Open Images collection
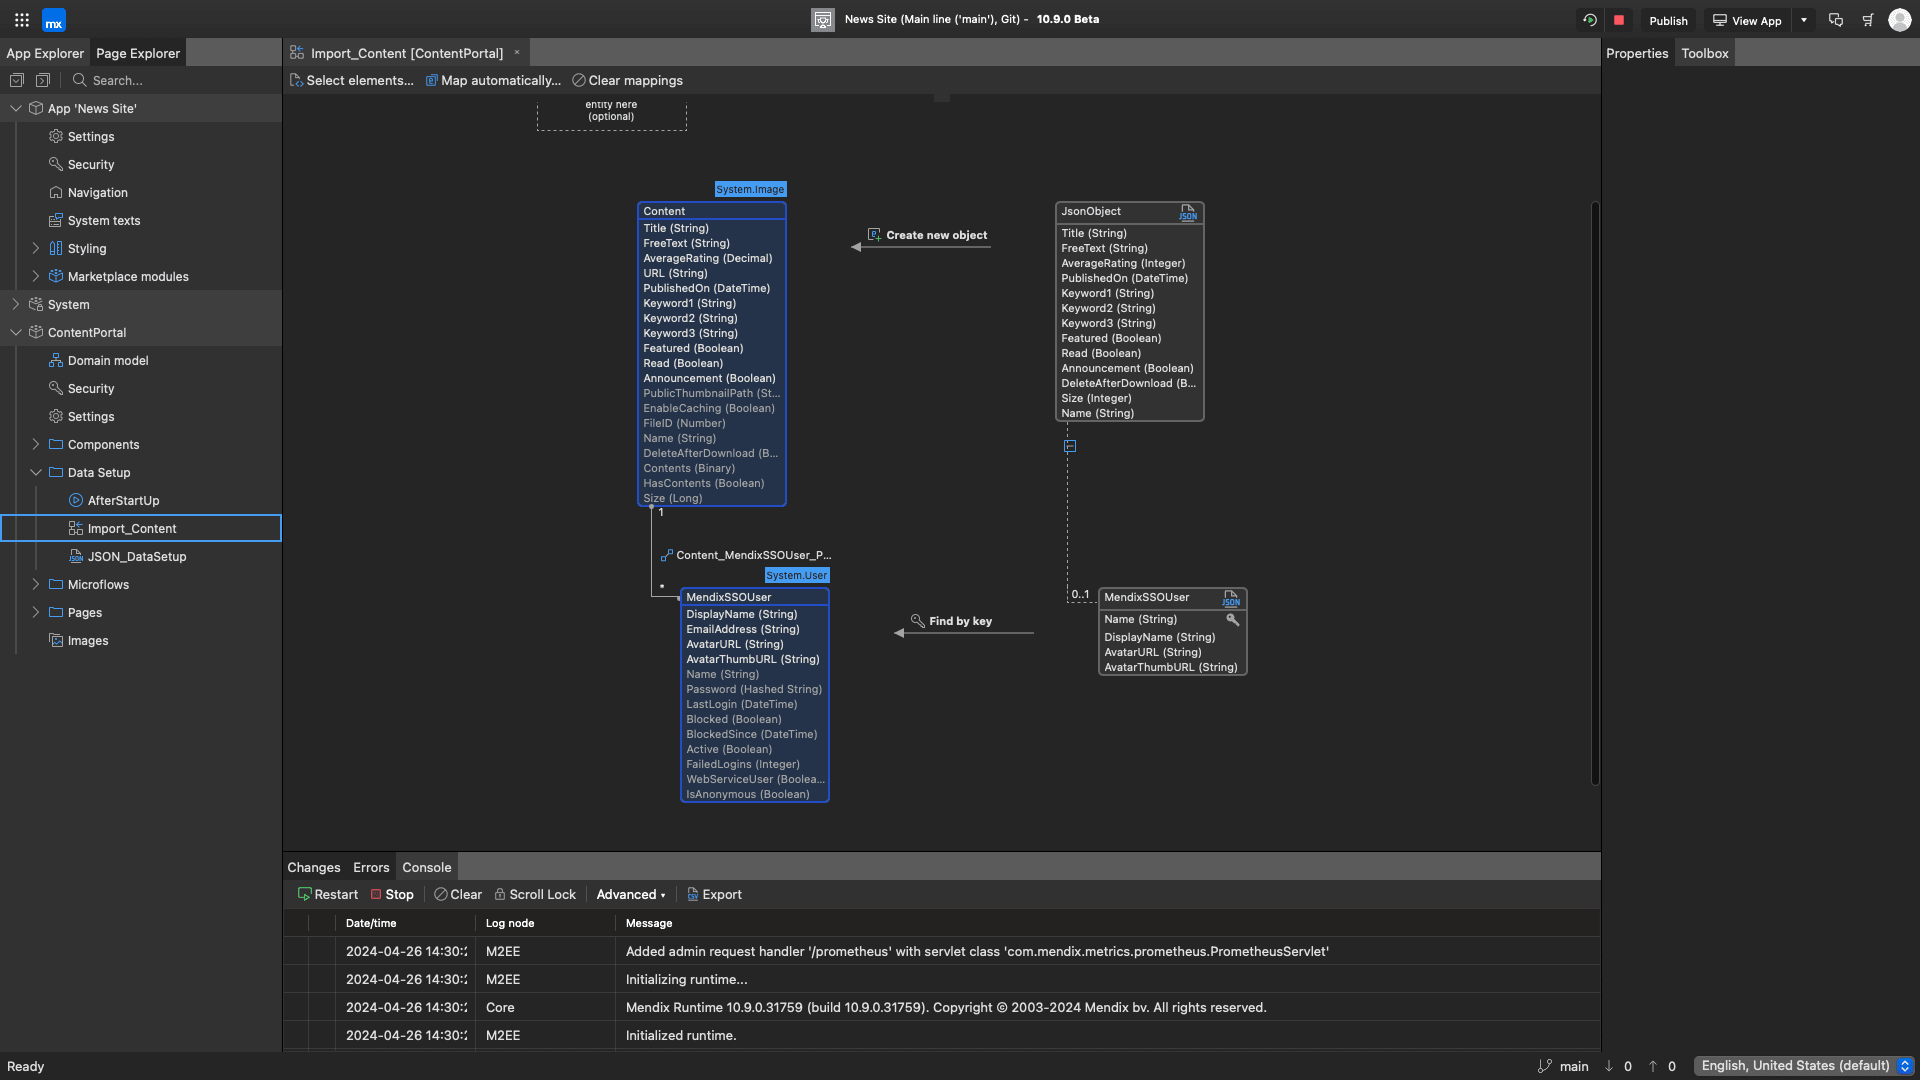The width and height of the screenshot is (1920, 1080). coord(88,641)
